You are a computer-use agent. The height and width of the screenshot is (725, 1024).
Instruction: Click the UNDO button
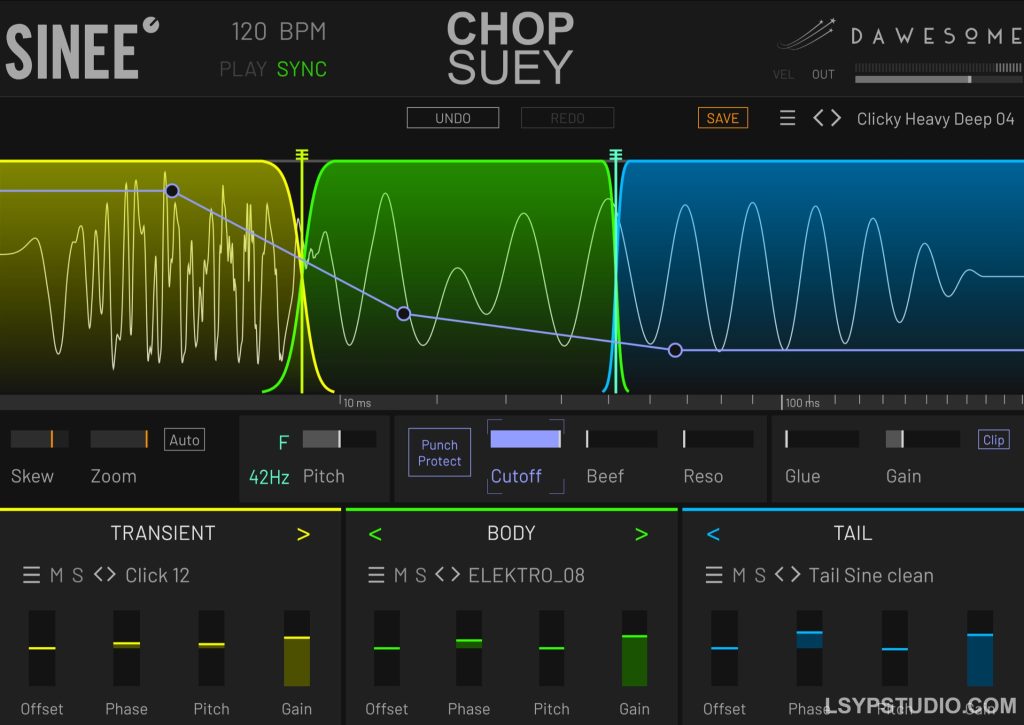(x=452, y=117)
